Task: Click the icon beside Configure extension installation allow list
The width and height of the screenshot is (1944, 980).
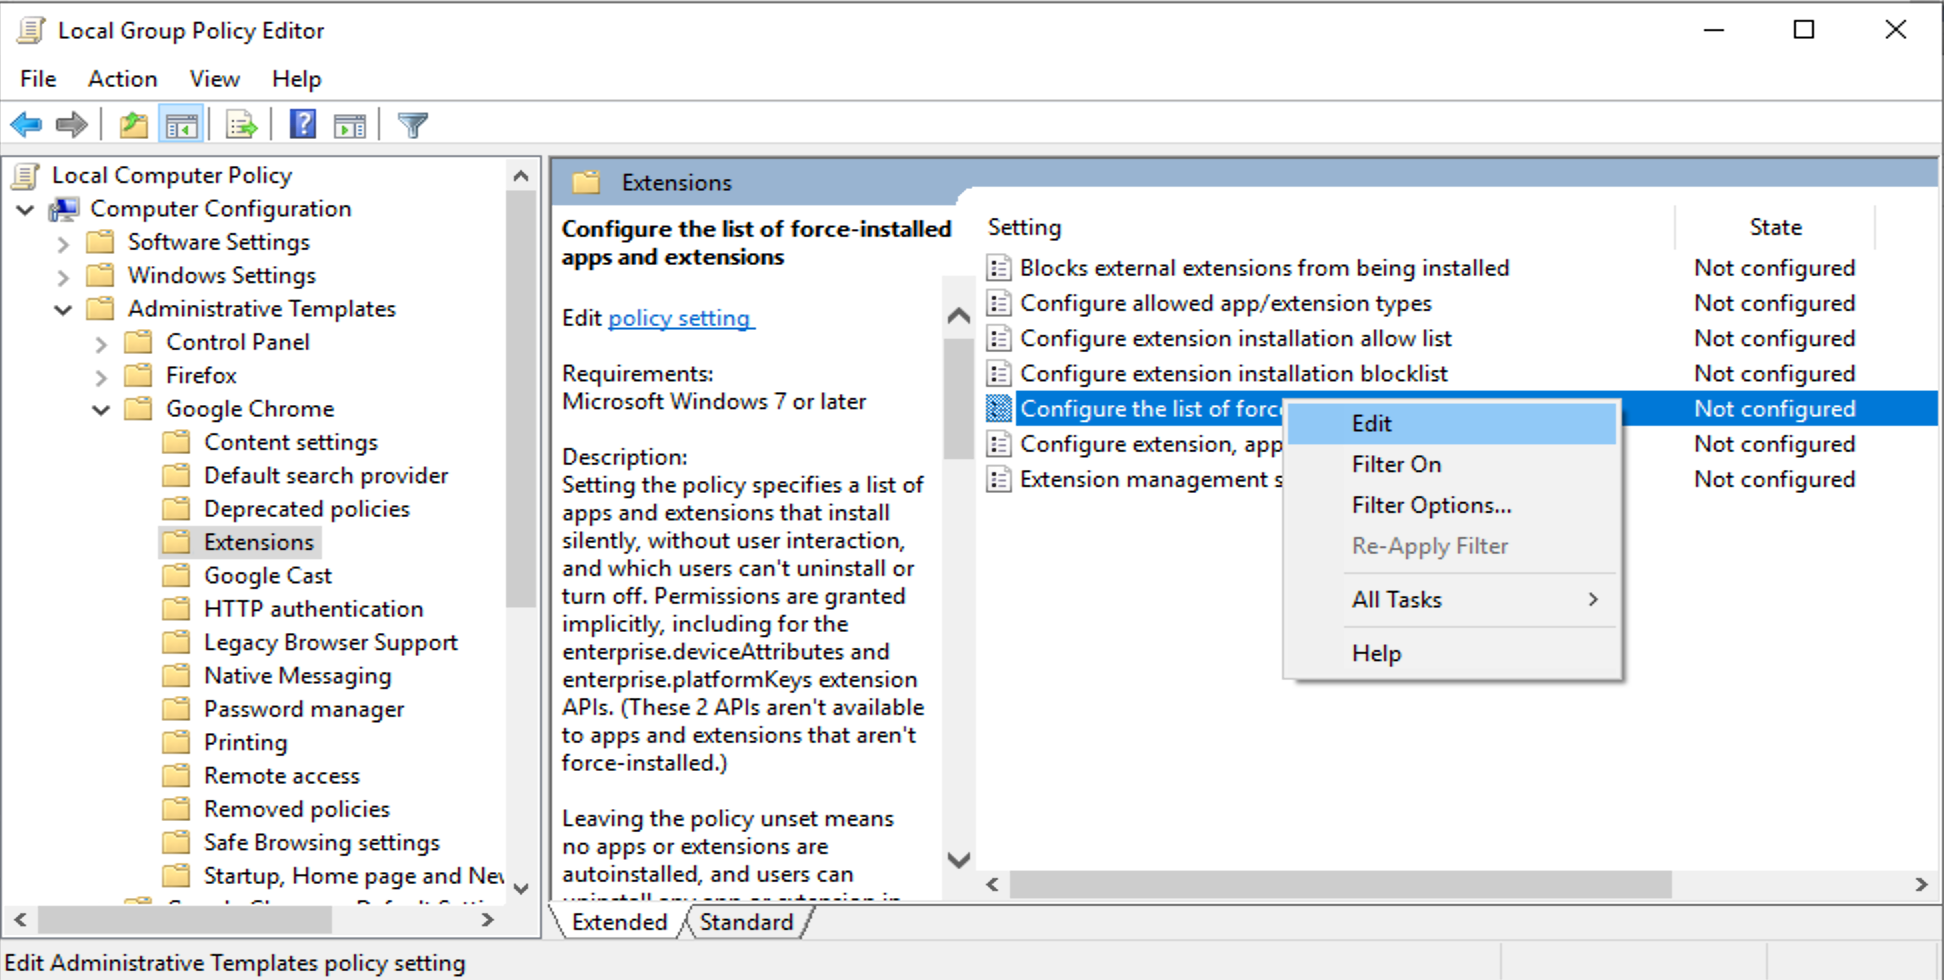Action: (998, 338)
